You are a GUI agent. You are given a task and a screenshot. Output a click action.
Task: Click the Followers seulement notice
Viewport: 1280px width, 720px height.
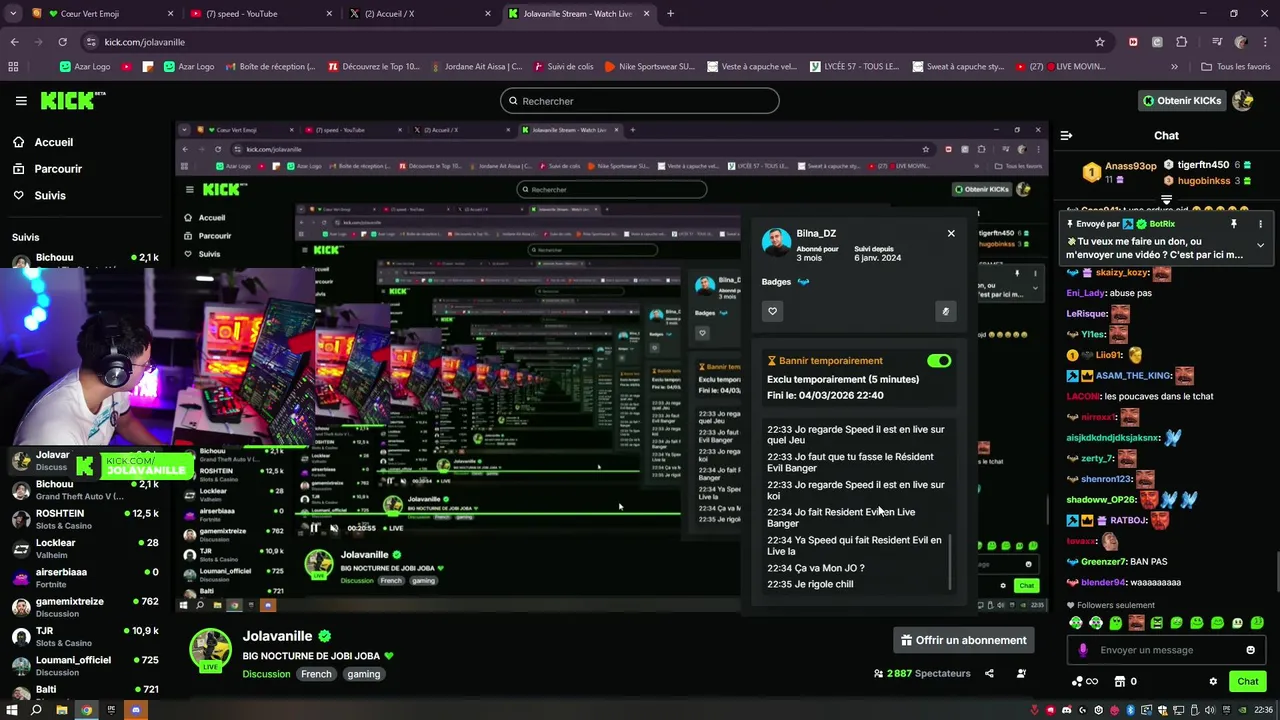coord(1110,605)
